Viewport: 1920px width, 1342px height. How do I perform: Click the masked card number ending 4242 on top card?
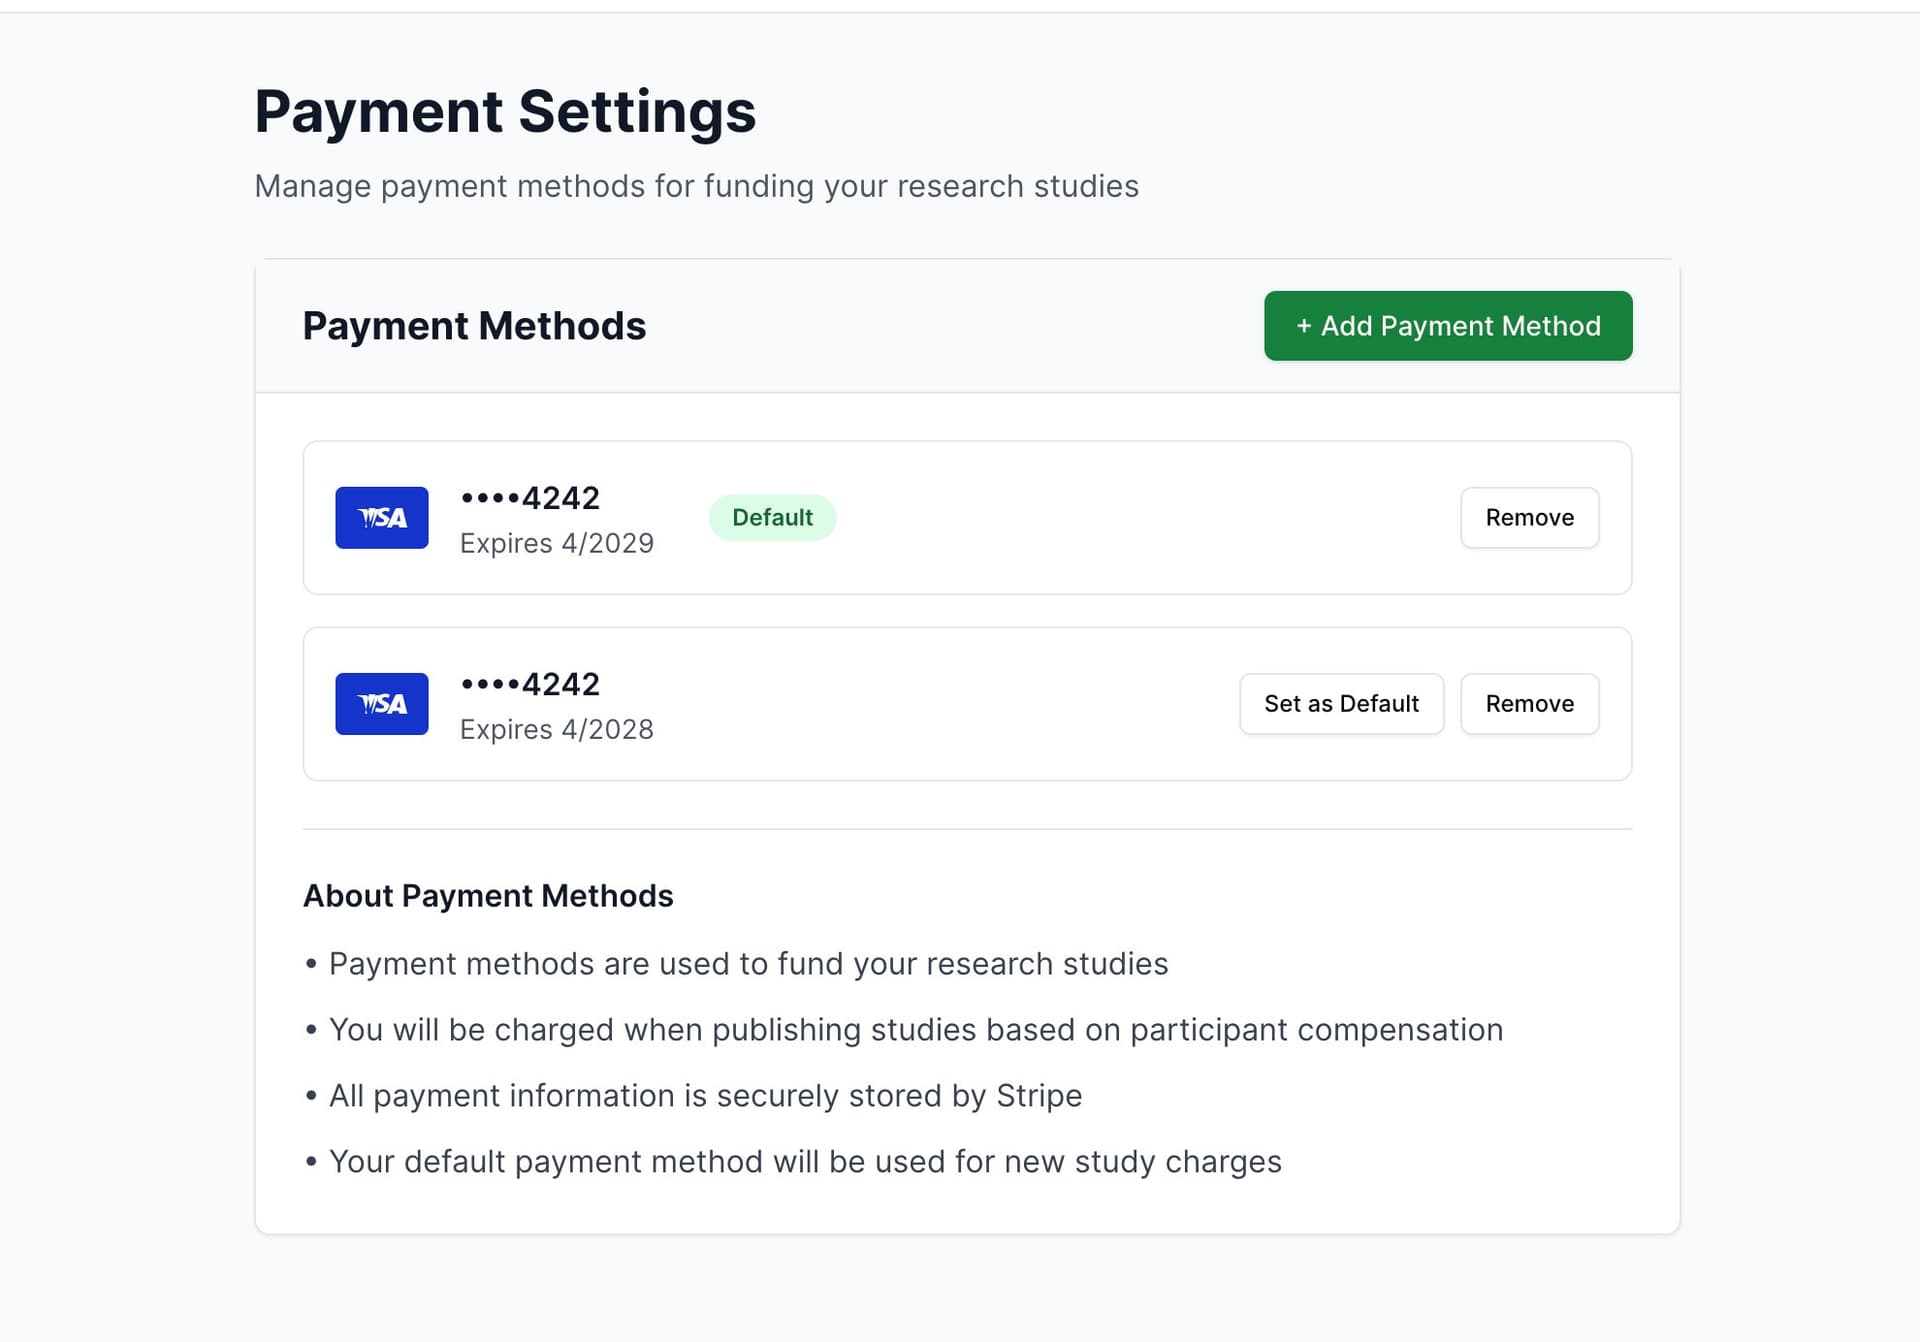coord(530,497)
